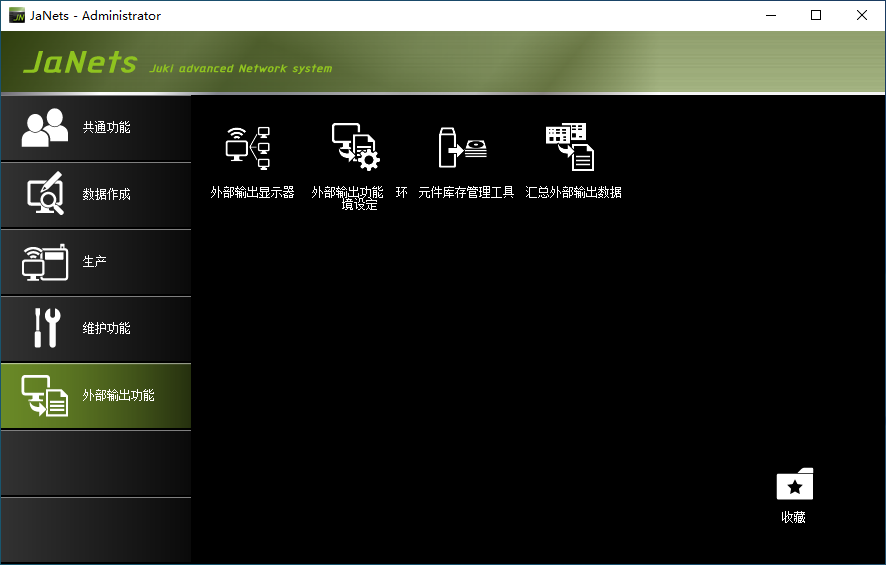Go to the 生产 section label

(94, 262)
